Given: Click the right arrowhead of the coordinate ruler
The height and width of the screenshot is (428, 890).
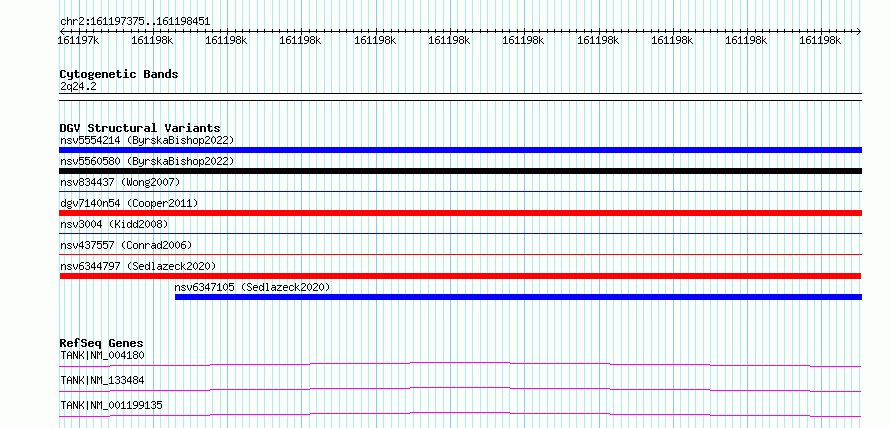Looking at the screenshot, I should 859,31.
